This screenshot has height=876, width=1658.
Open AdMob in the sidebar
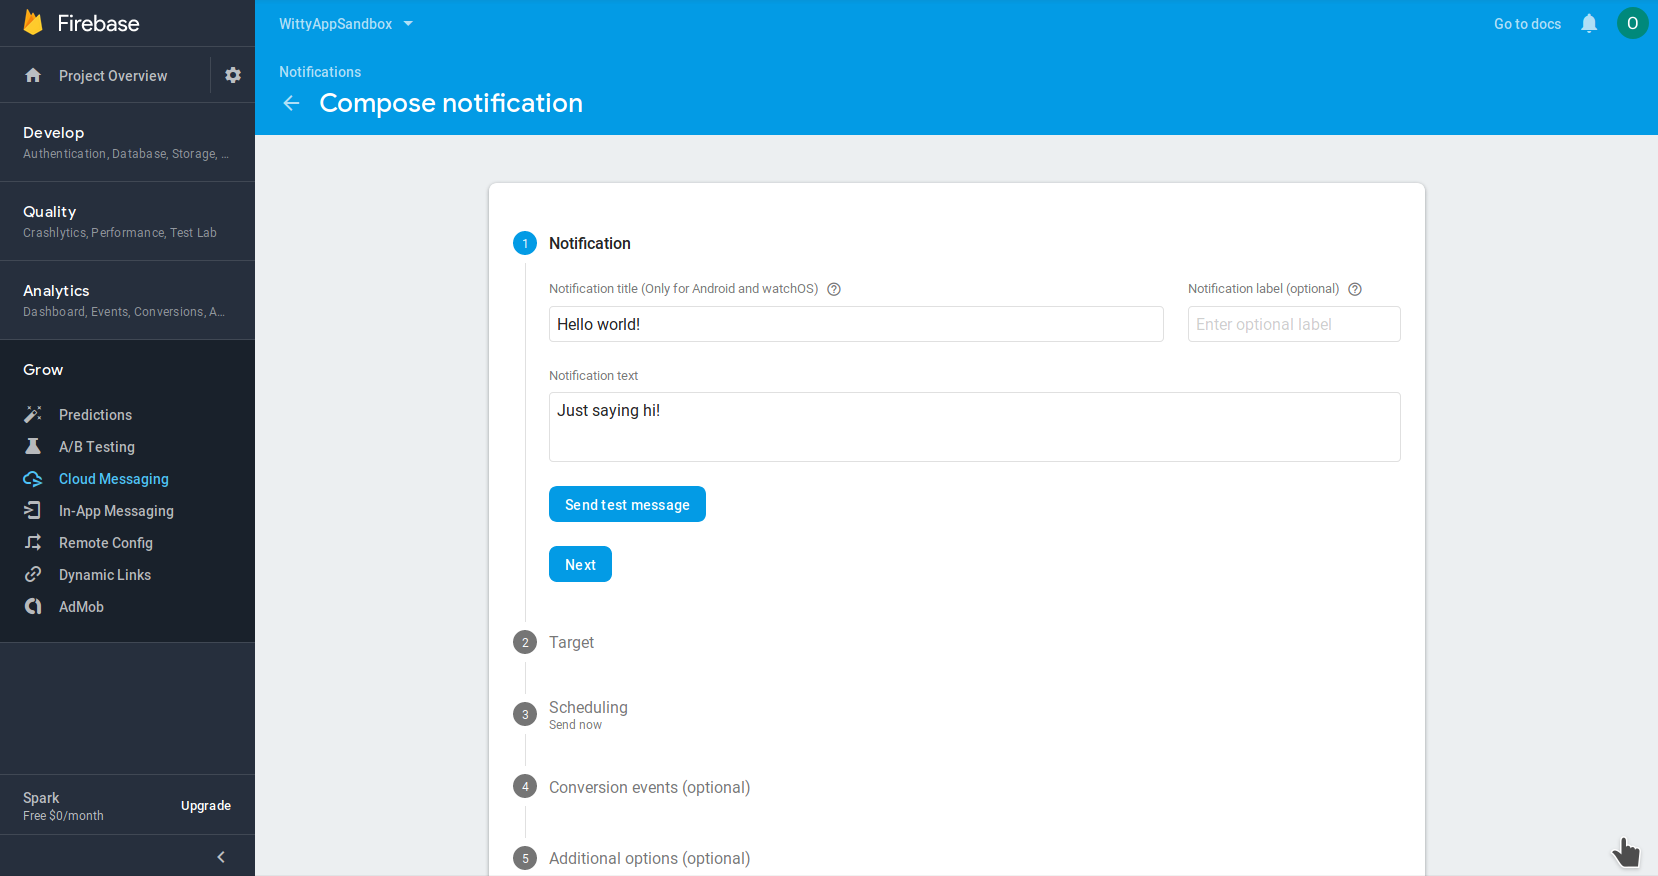[x=81, y=607]
